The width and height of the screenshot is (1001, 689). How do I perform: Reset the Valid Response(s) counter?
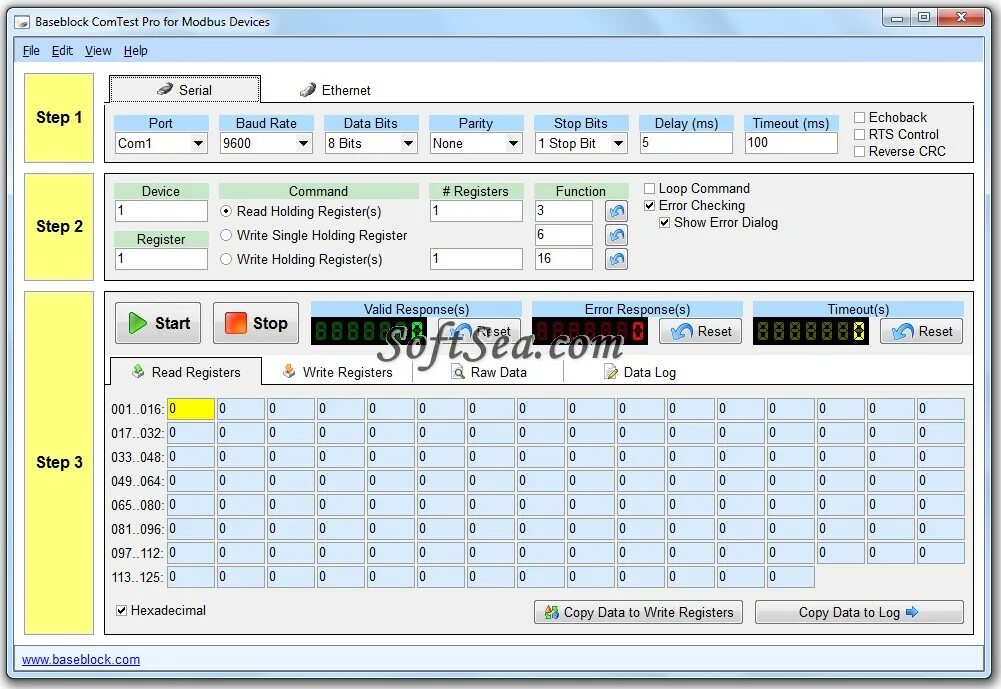coord(479,331)
